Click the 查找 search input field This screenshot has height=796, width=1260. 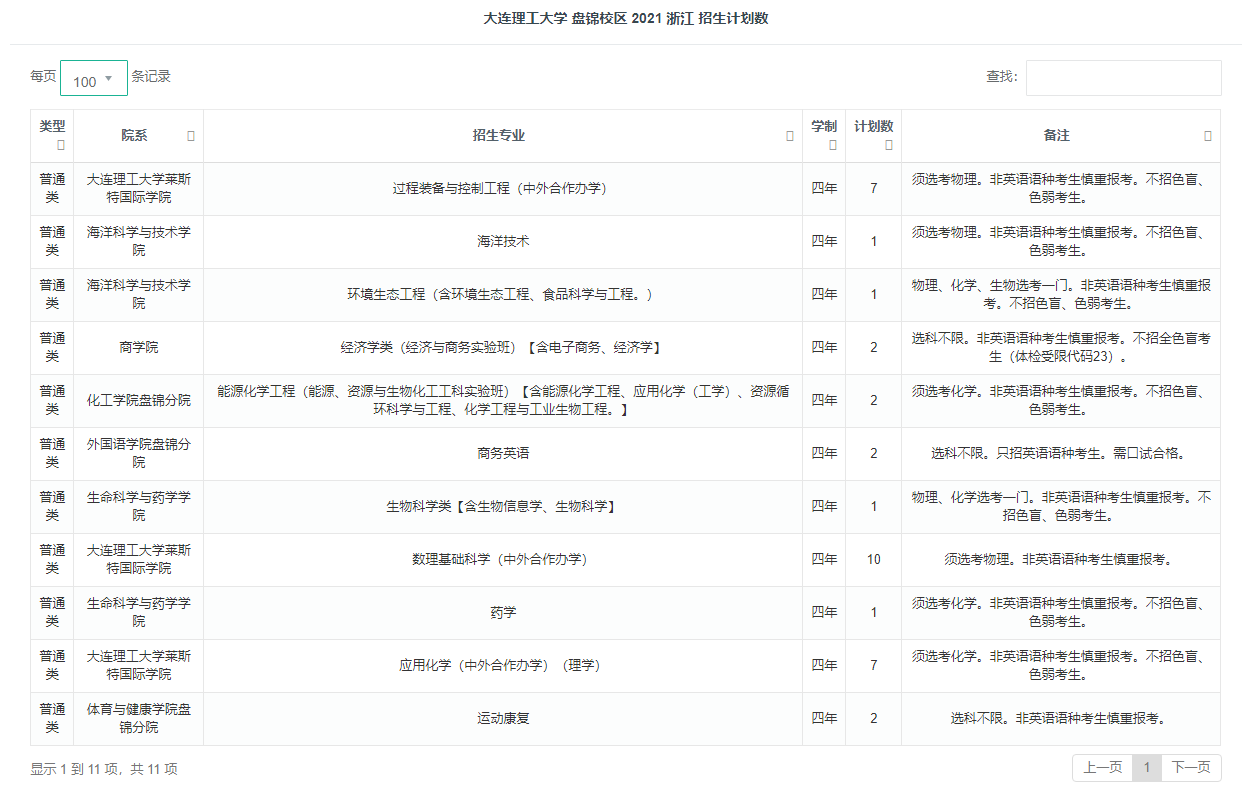point(1123,78)
